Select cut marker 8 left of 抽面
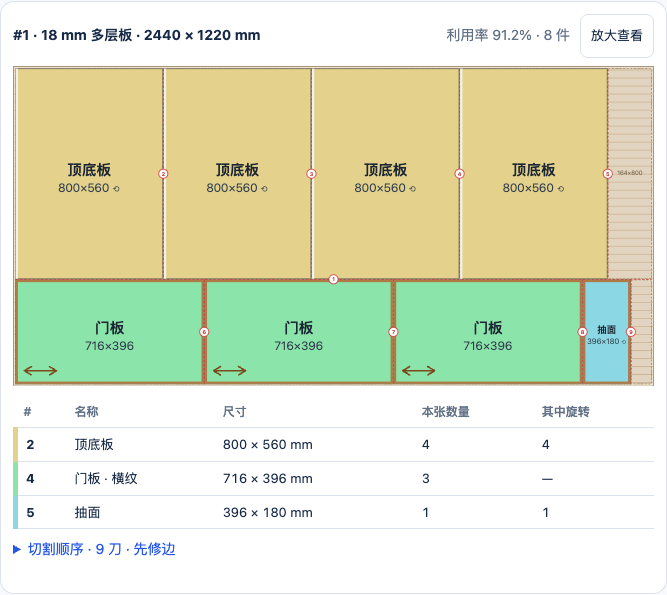This screenshot has width=667, height=595. (582, 332)
